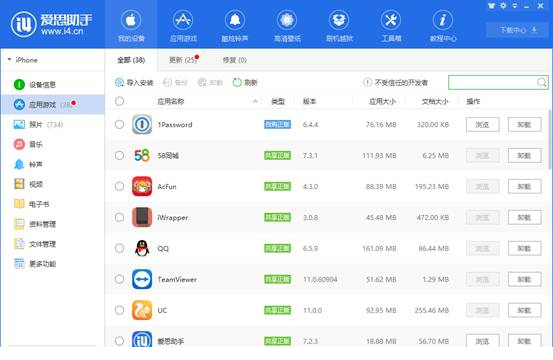
Task: Open Tutorial Center info icon
Action: [443, 20]
